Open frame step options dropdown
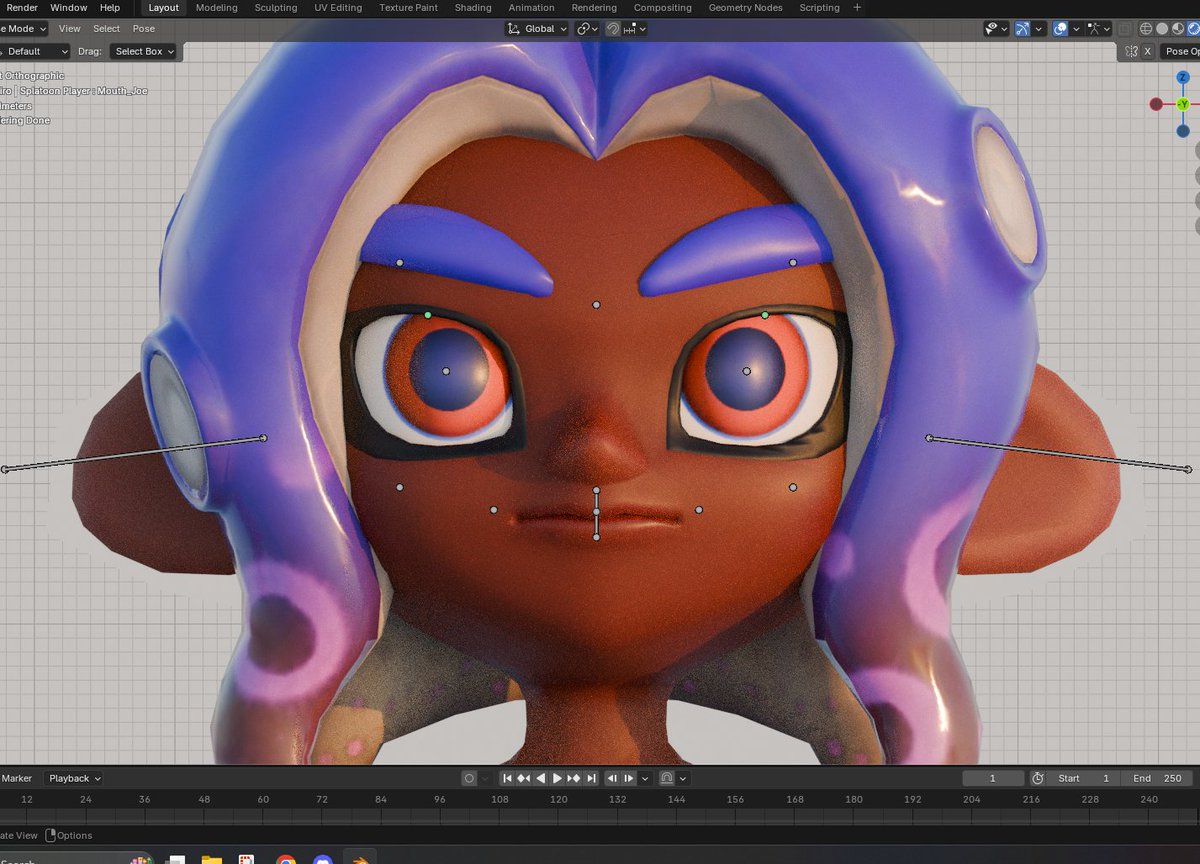Screen dimensions: 1200x864 coord(645,778)
